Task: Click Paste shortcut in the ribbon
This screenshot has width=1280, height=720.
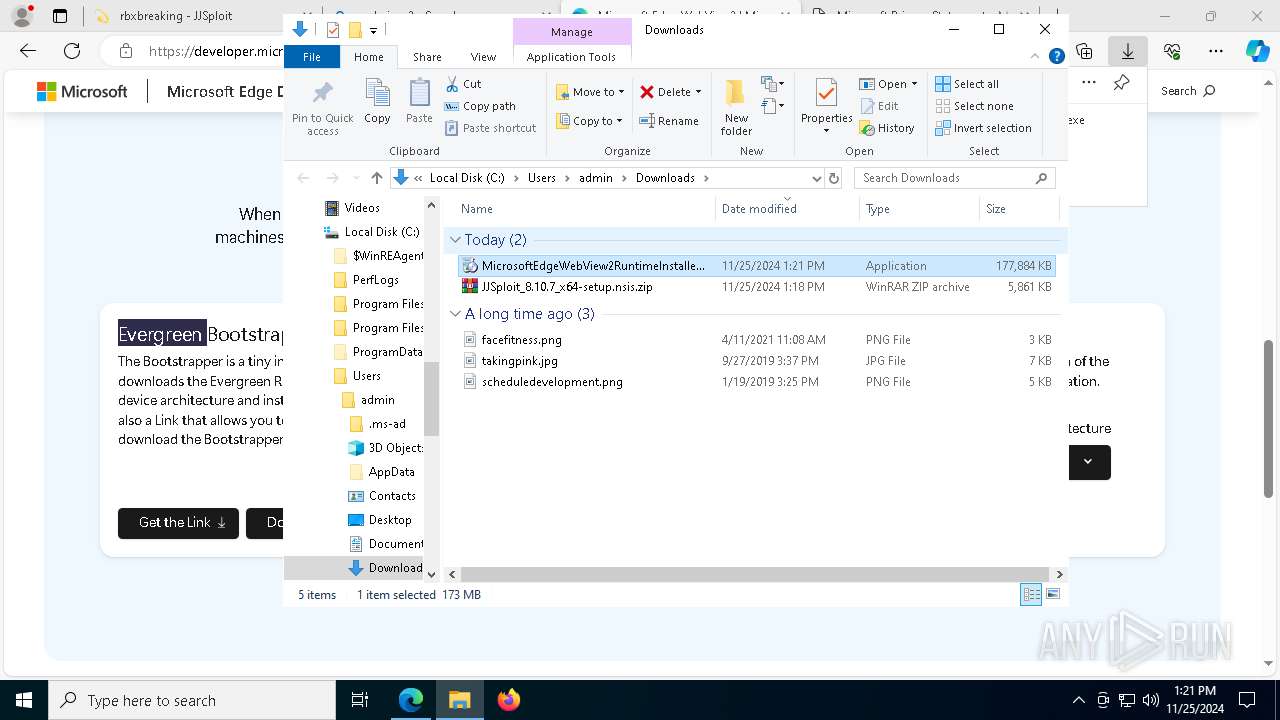Action: pos(490,128)
